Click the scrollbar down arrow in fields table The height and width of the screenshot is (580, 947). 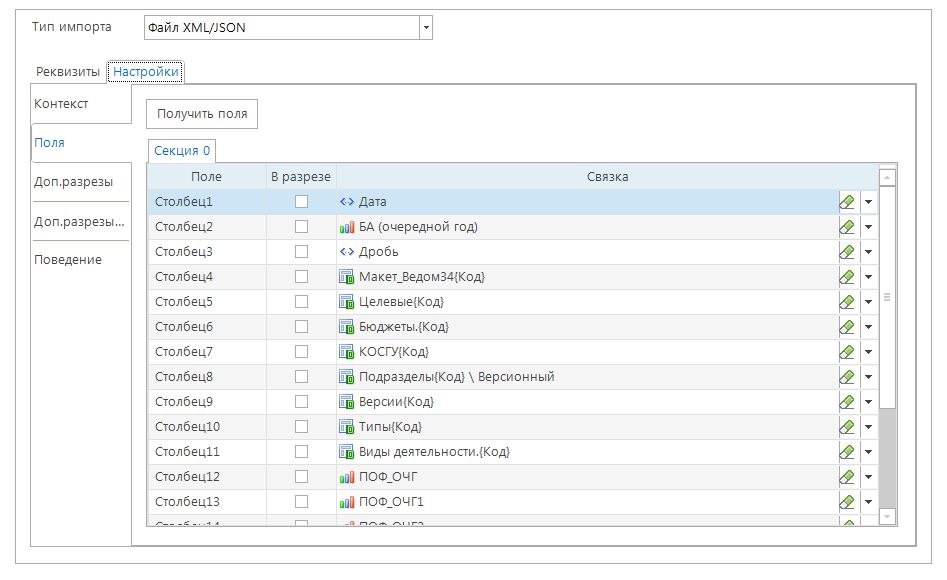pyautogui.click(x=887, y=516)
